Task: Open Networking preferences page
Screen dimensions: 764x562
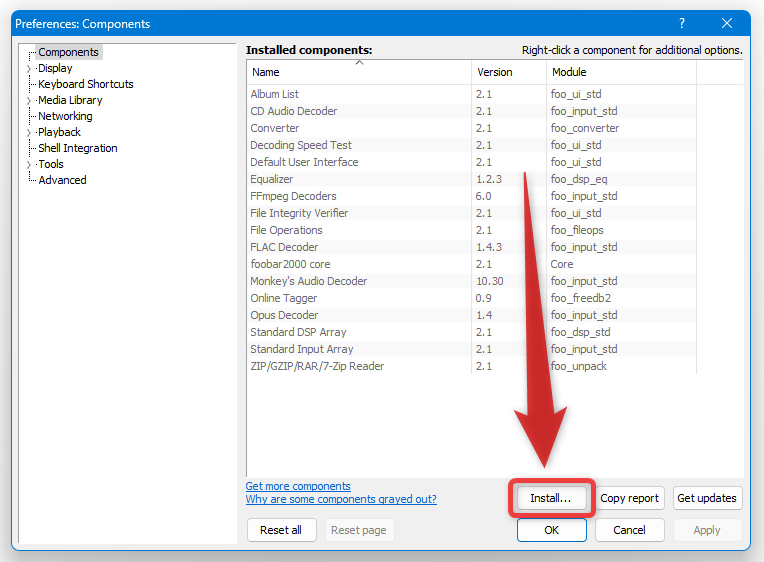Action: click(x=65, y=116)
